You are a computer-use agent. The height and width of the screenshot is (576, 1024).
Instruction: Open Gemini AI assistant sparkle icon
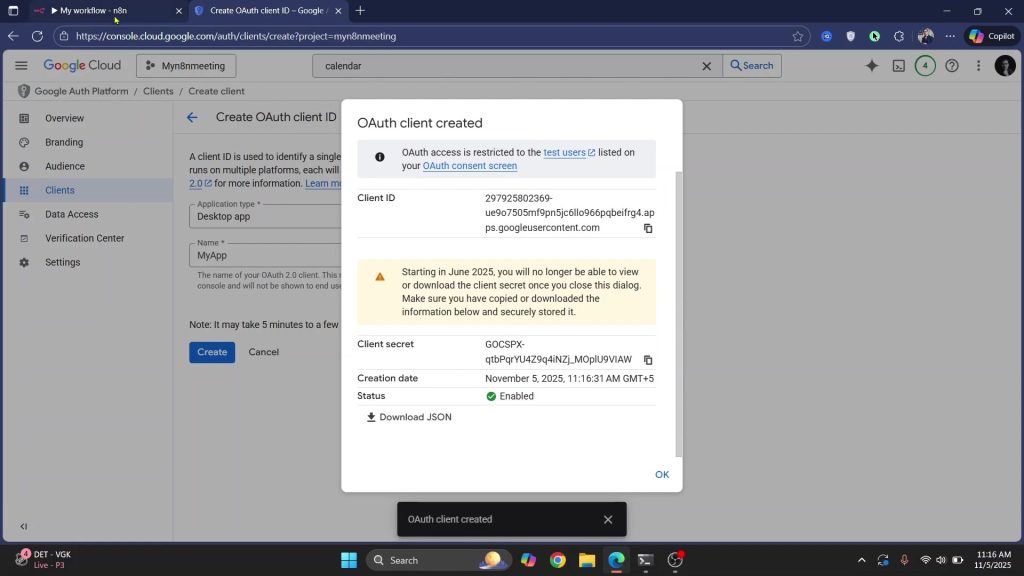coord(871,66)
